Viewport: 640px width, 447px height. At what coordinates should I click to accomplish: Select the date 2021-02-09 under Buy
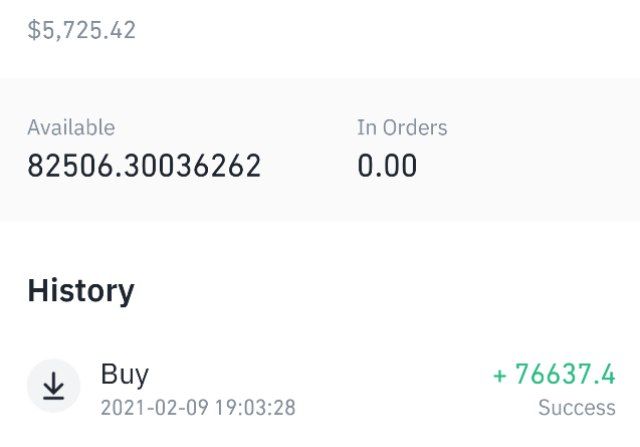click(154, 407)
